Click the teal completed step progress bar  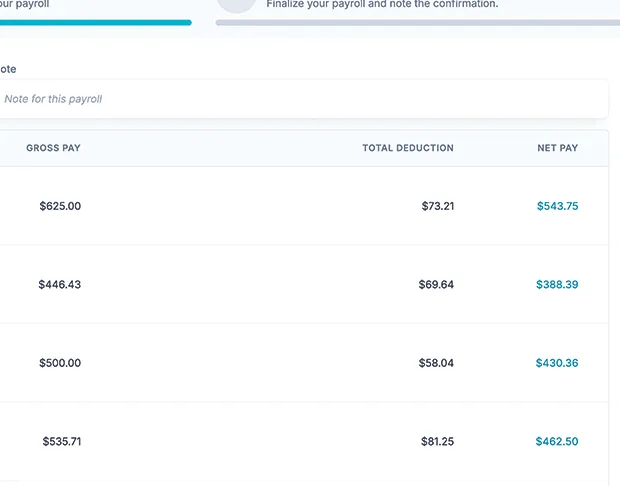point(95,22)
